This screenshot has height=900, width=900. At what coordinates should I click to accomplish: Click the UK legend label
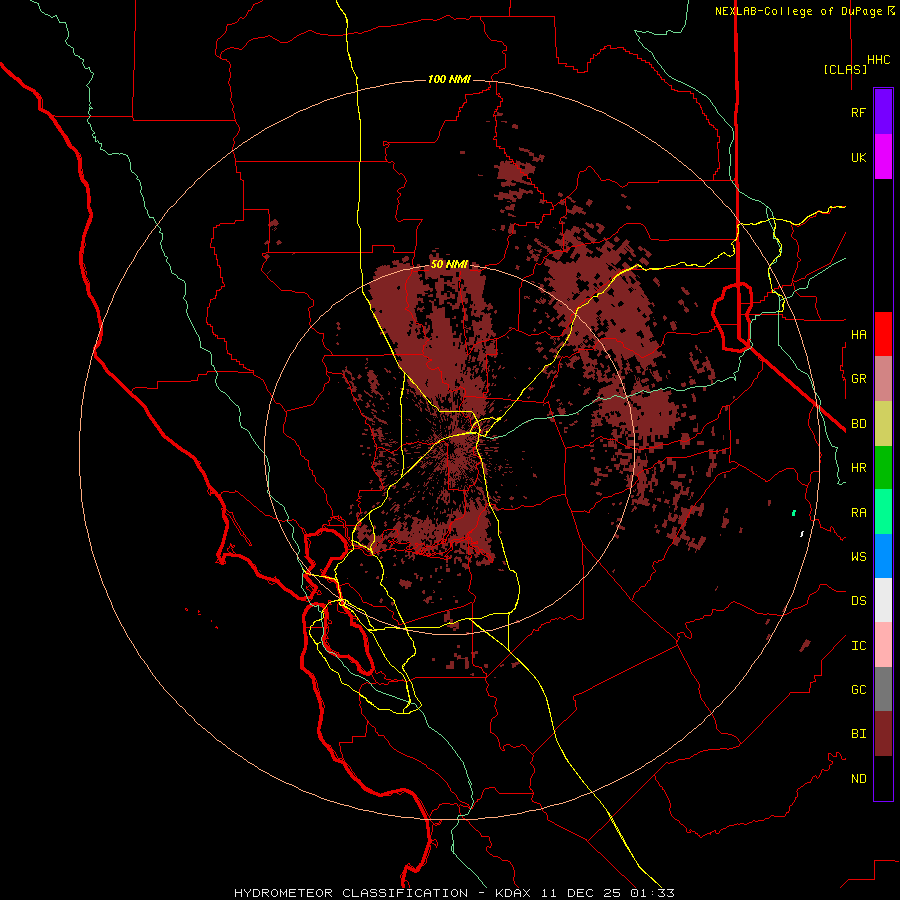coord(858,157)
